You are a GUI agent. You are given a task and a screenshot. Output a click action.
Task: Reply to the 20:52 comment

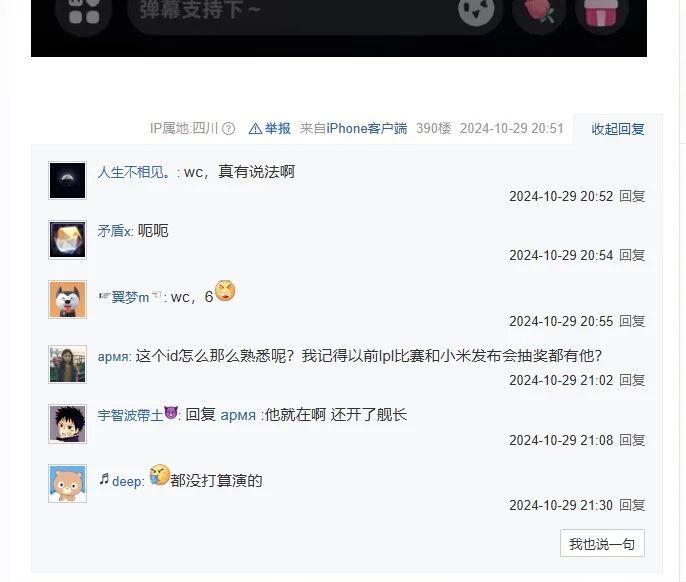pos(632,196)
